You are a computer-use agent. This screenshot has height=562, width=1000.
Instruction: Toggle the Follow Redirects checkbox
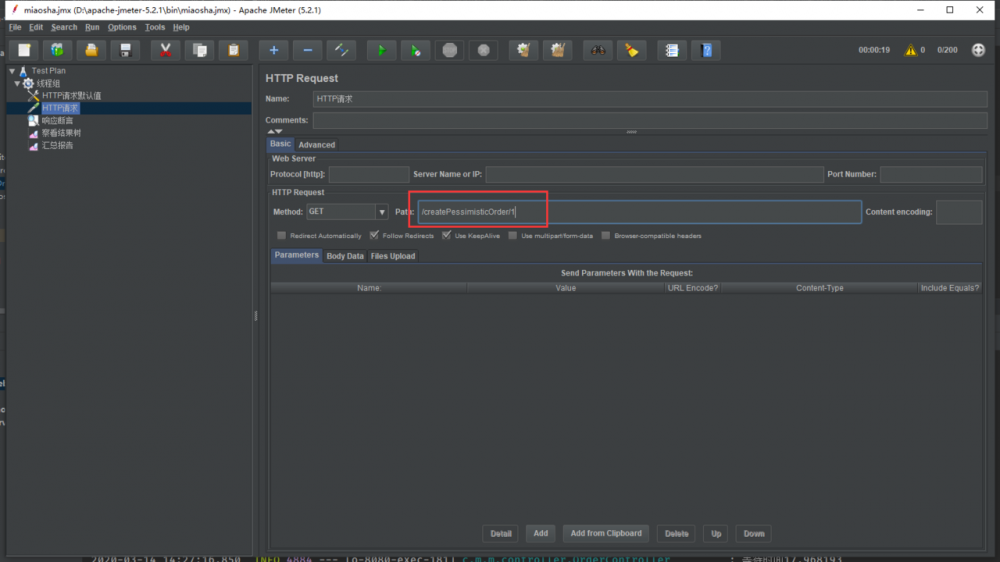(x=374, y=236)
